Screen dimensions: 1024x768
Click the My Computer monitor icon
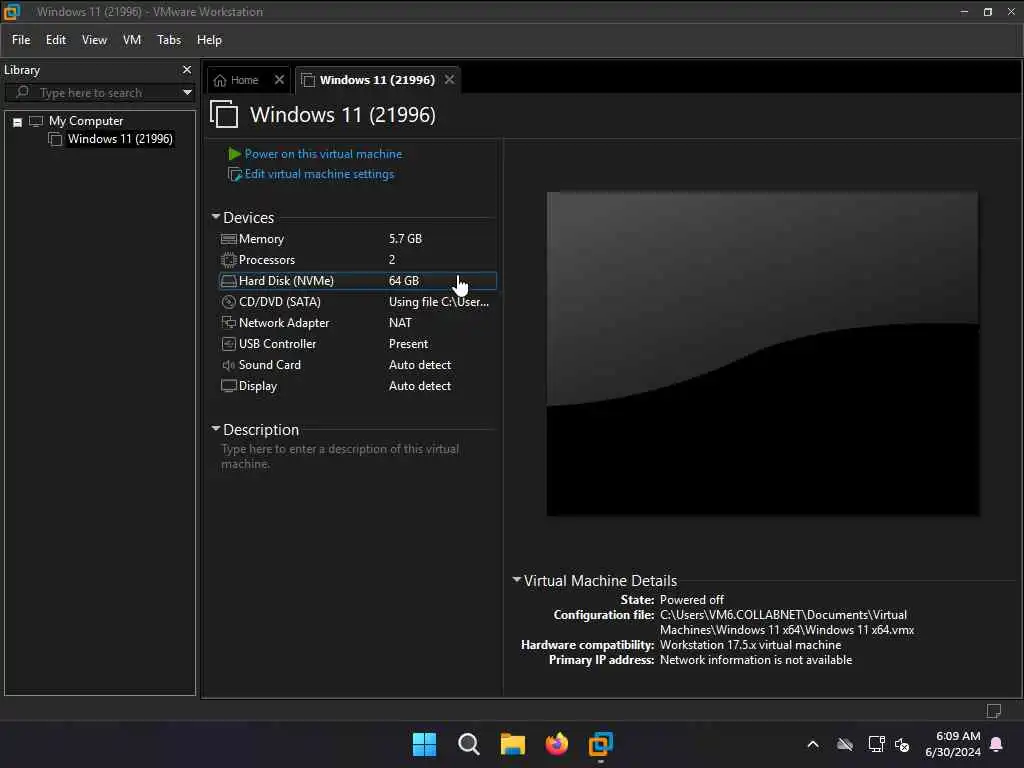pyautogui.click(x=36, y=121)
